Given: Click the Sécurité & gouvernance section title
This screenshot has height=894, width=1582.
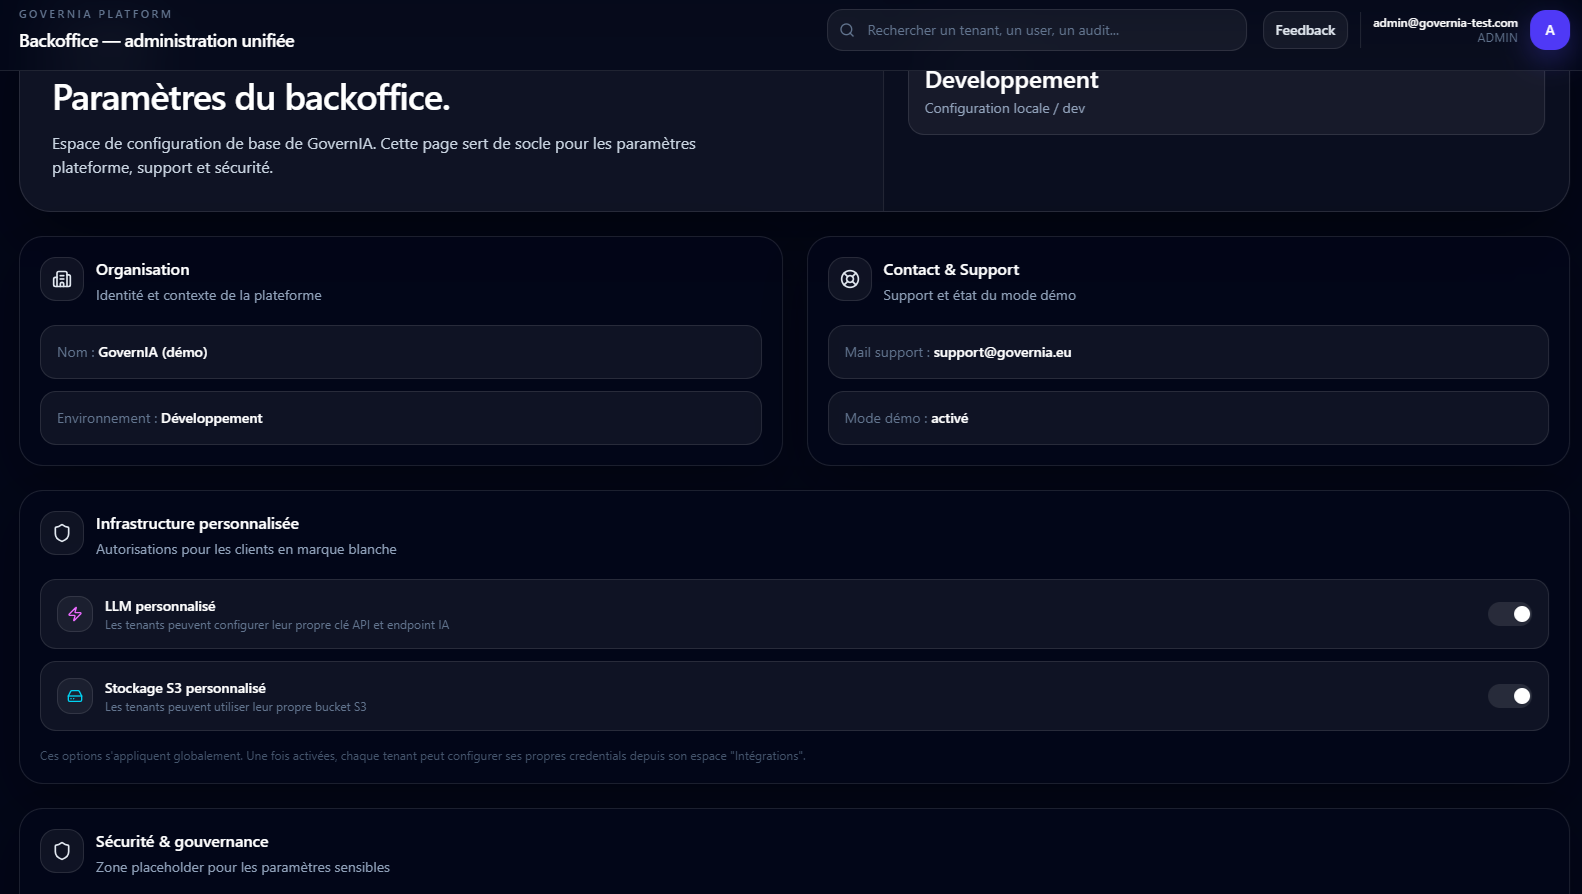Looking at the screenshot, I should 182,842.
